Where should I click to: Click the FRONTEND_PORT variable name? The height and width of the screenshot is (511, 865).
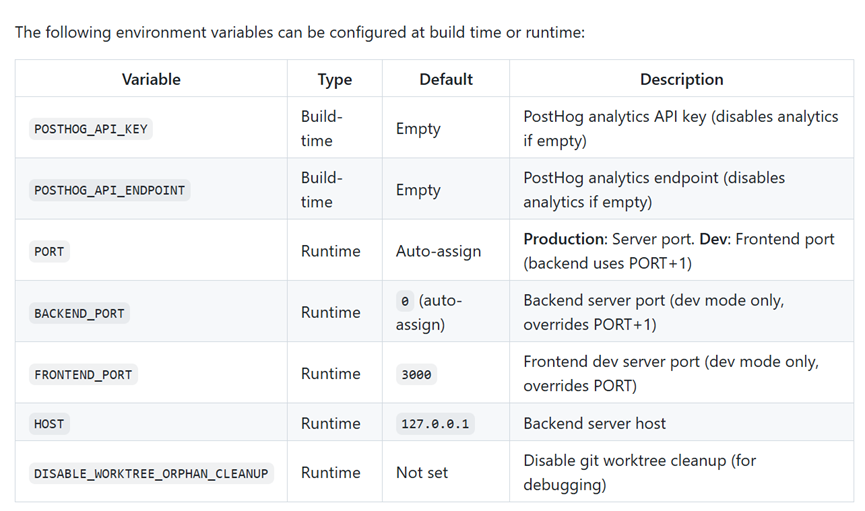click(83, 375)
